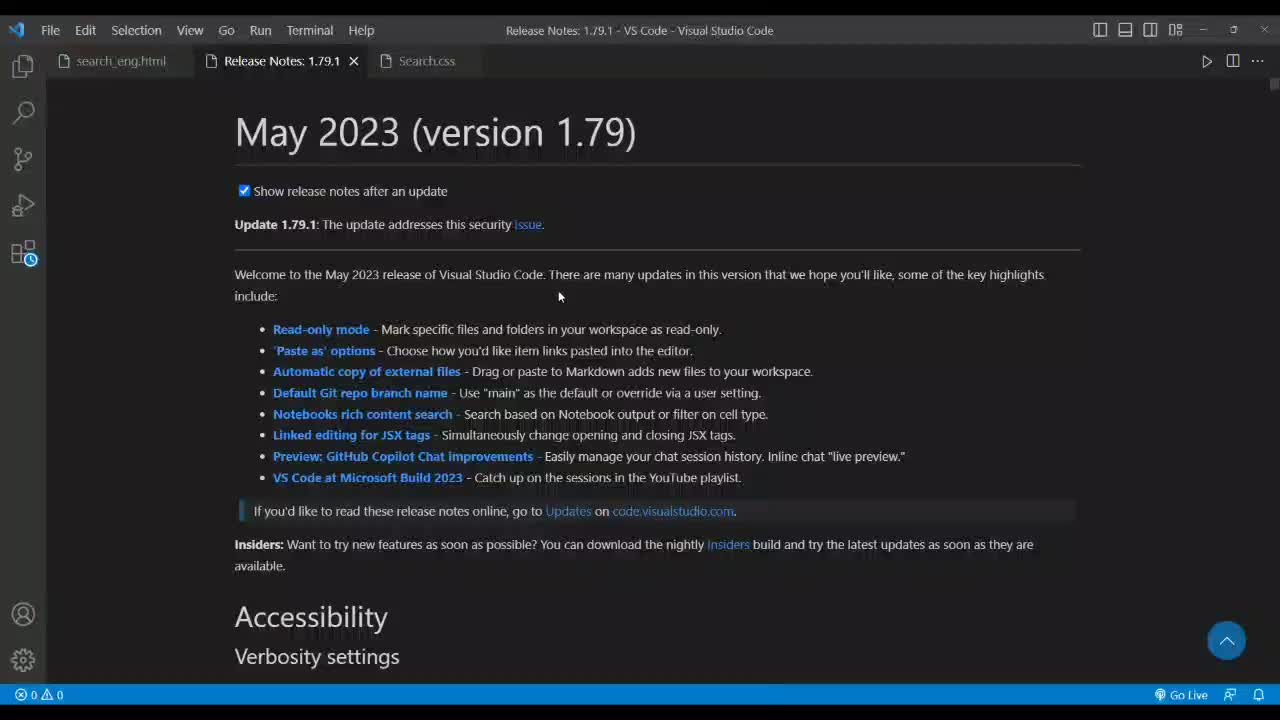Click the Updates link
The width and height of the screenshot is (1280, 720).
pyautogui.click(x=568, y=511)
